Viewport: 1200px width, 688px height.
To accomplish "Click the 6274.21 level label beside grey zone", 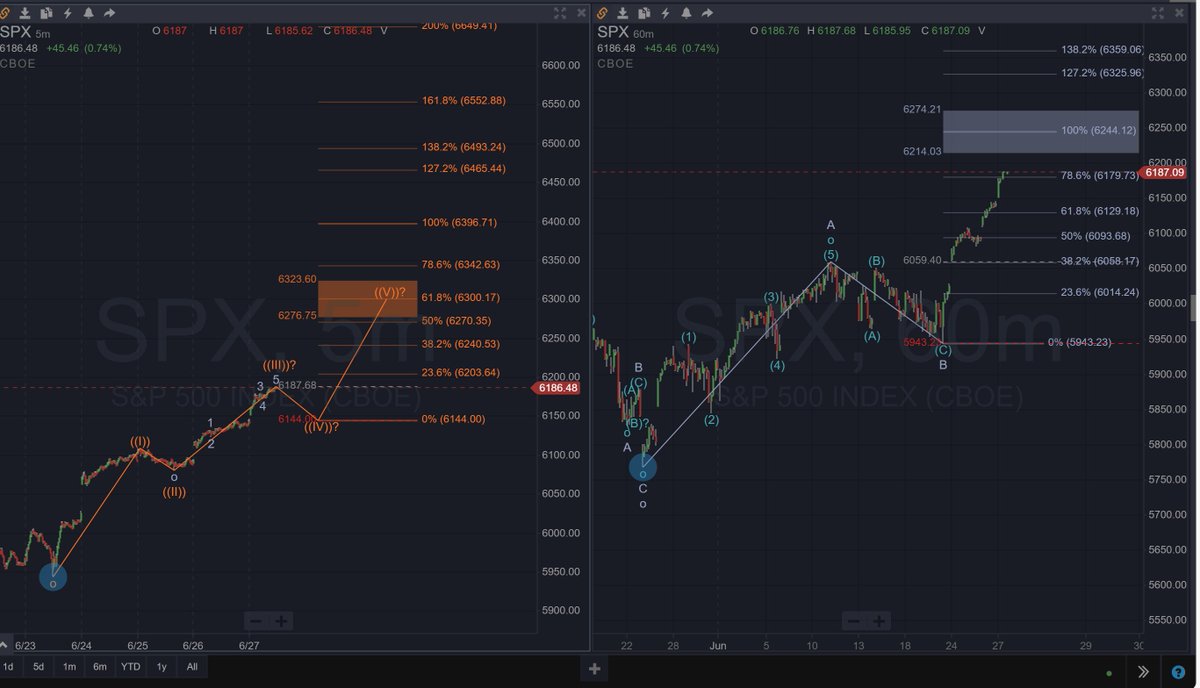I will (921, 109).
